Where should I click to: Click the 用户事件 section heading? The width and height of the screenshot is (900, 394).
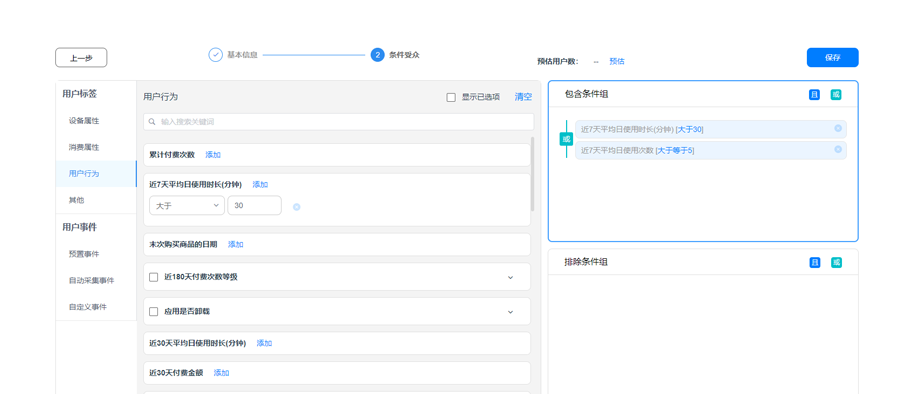[79, 227]
